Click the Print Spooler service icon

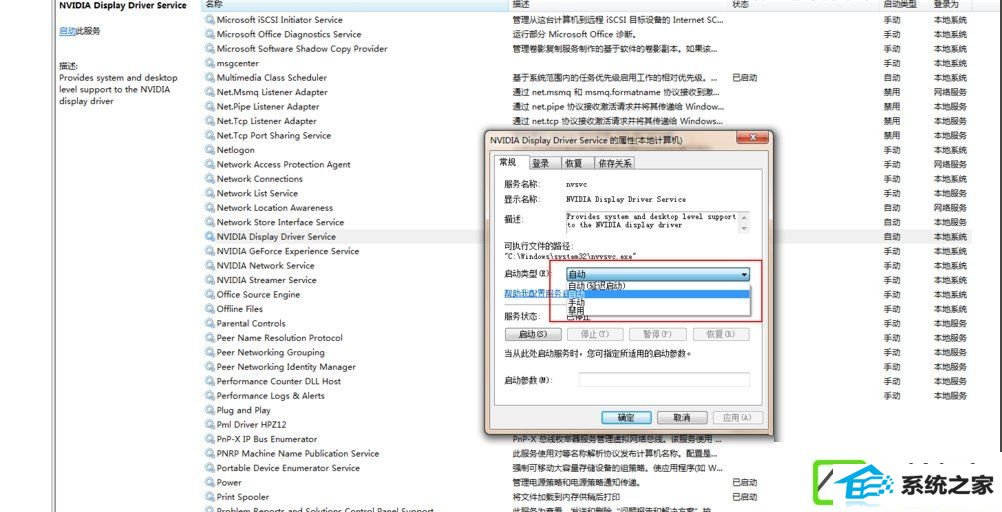click(x=210, y=497)
